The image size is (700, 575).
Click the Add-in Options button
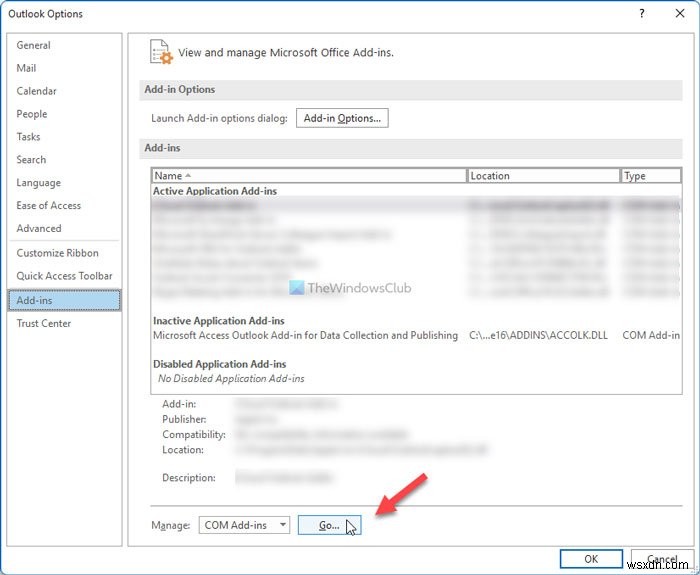[342, 118]
